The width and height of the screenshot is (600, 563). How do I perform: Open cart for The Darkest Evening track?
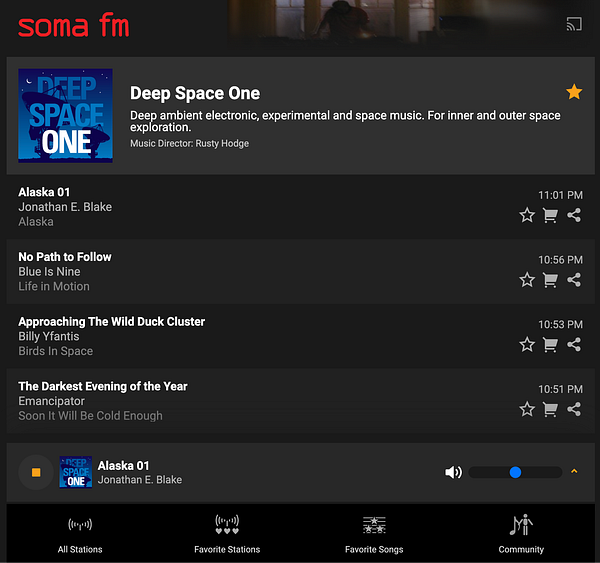pyautogui.click(x=550, y=409)
